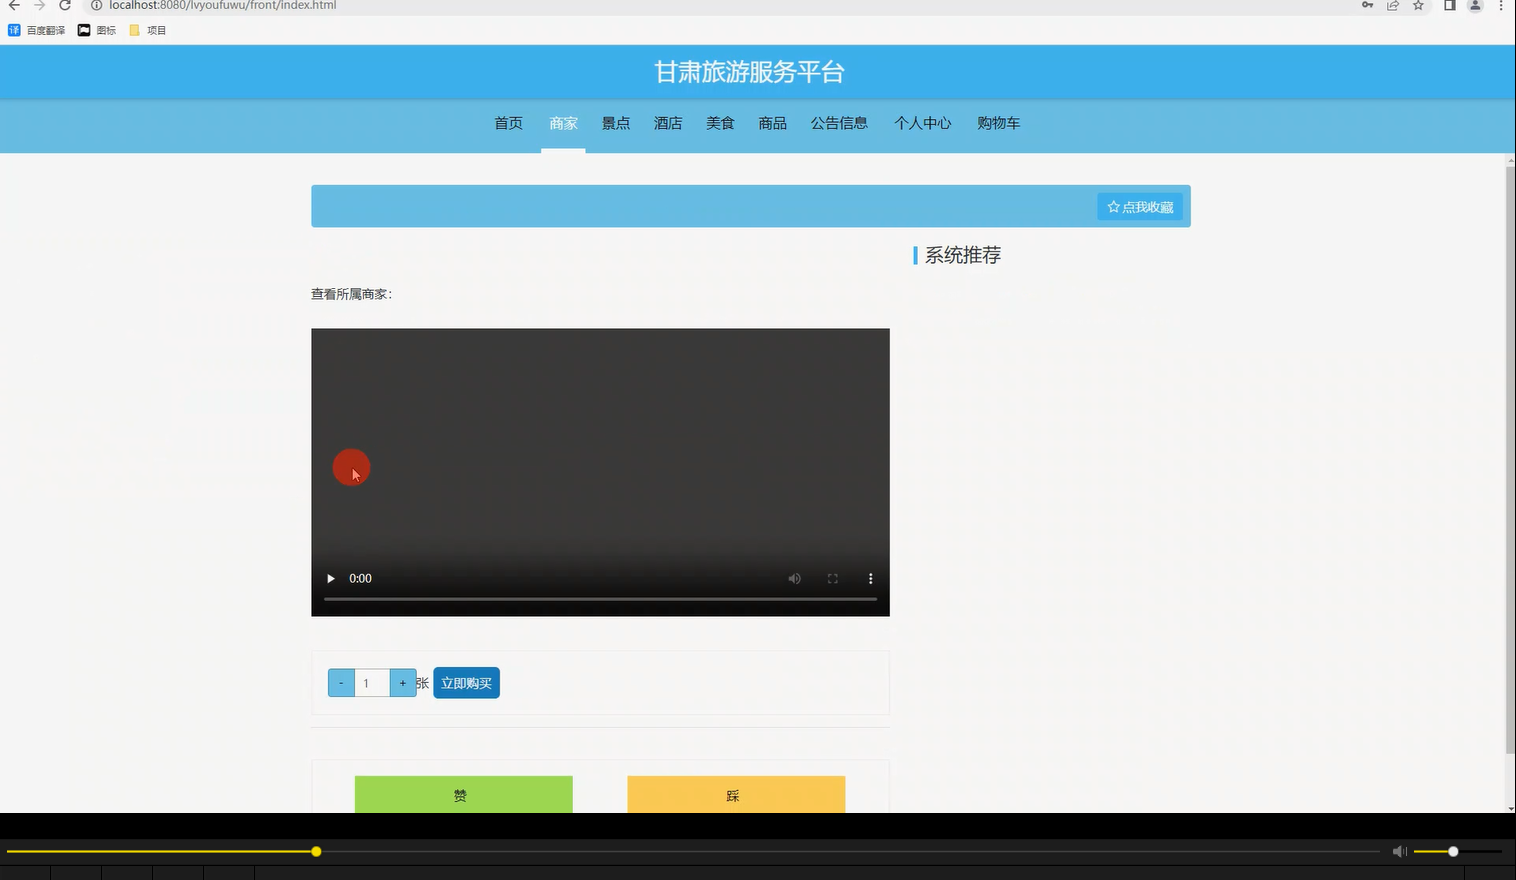Screen dimensions: 1516x880
Task: Open the 个人中心 nav item
Action: click(x=923, y=123)
